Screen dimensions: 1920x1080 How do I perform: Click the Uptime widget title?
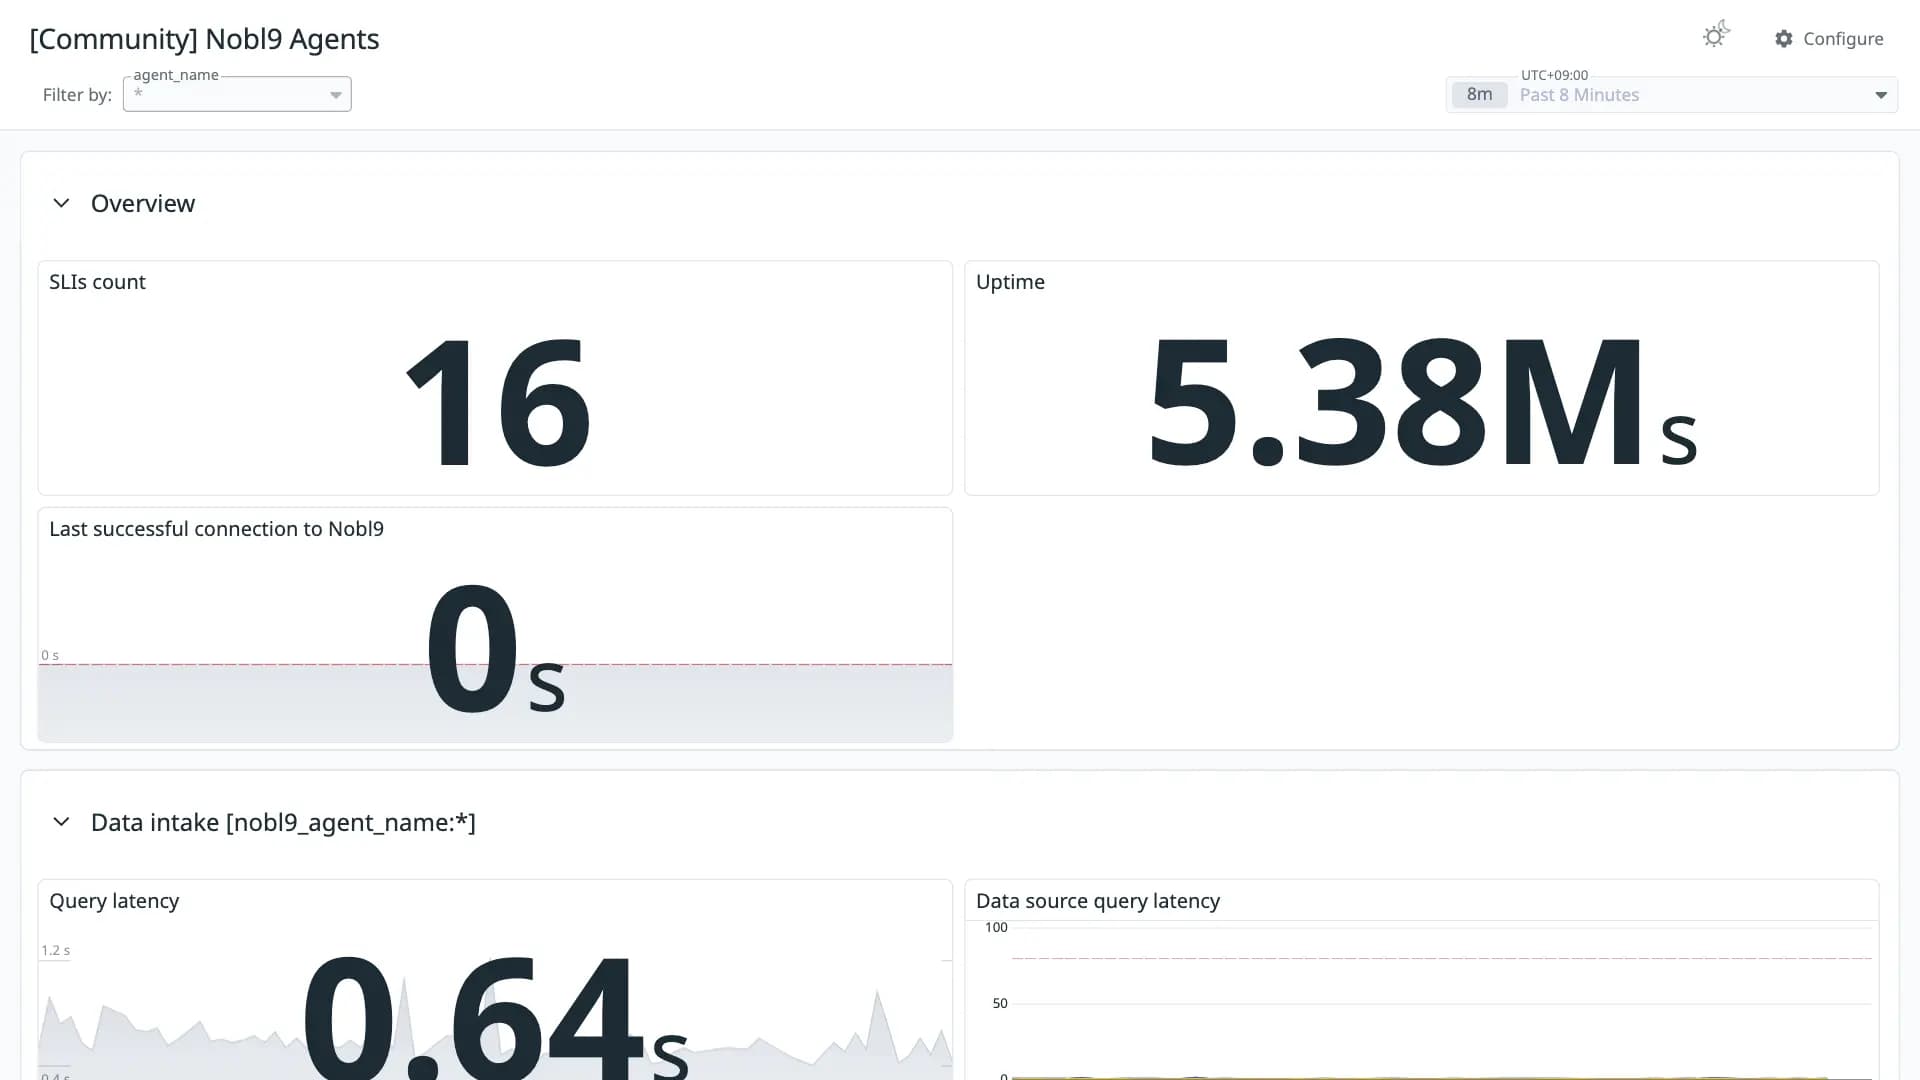point(1010,282)
